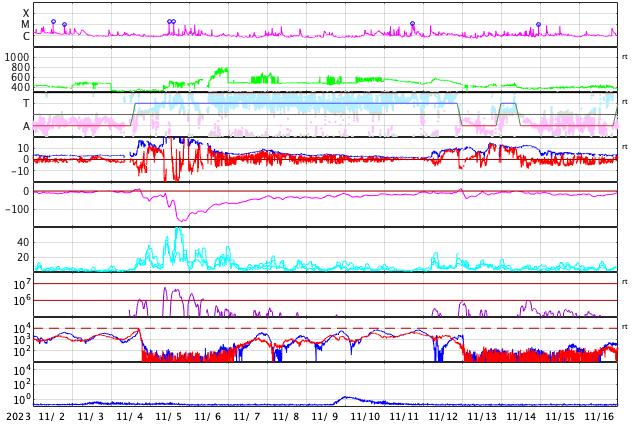Click the "11/10" date label
This screenshot has width=634, height=424.
365,416
